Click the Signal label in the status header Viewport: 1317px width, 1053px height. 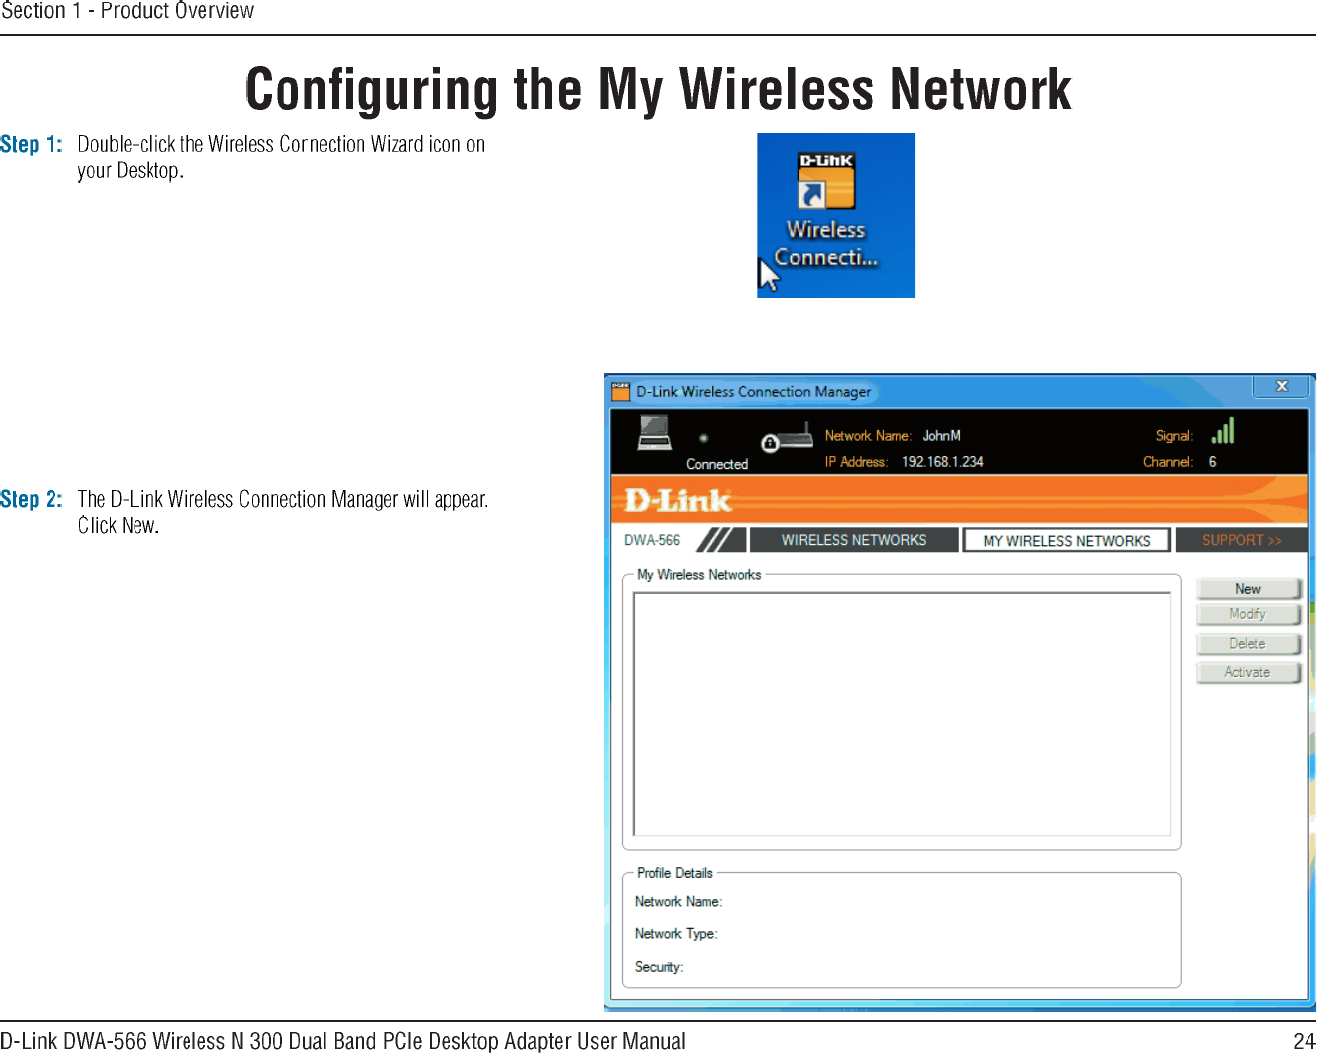[1174, 436]
